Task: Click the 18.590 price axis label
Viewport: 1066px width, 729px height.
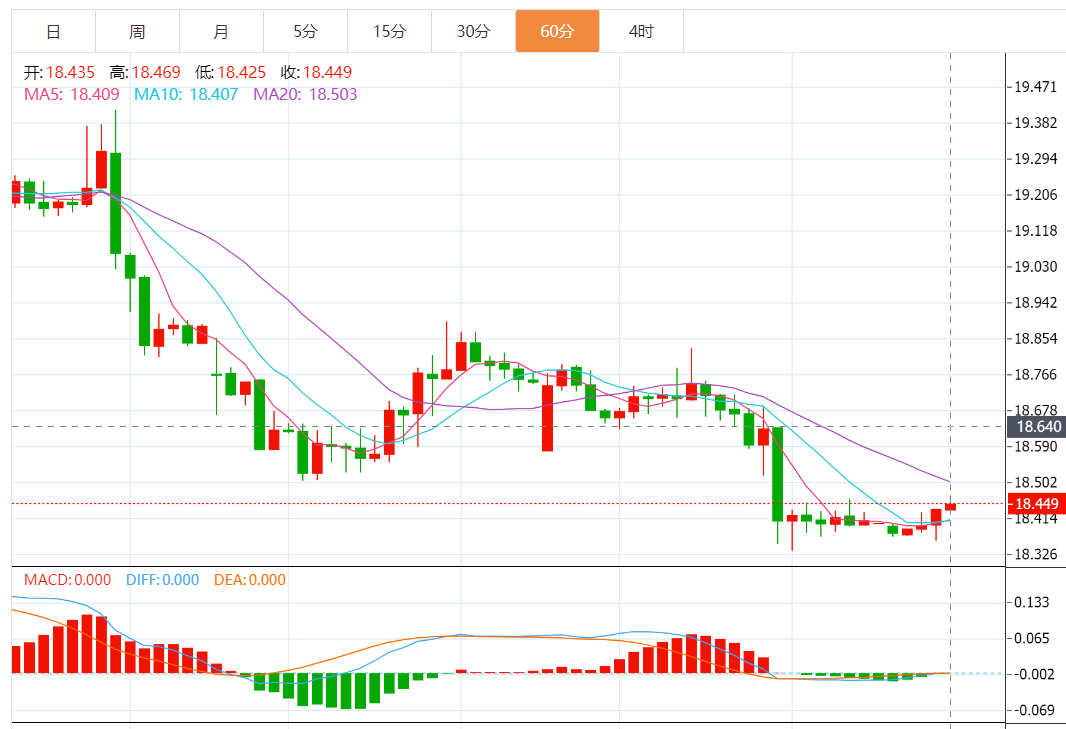Action: [x=1035, y=446]
